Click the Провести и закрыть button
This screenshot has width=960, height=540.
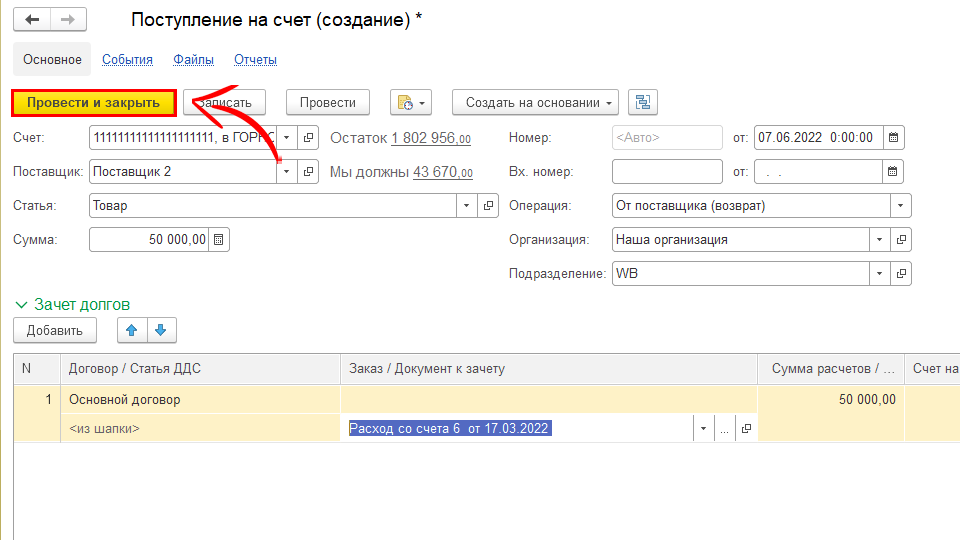click(x=93, y=102)
